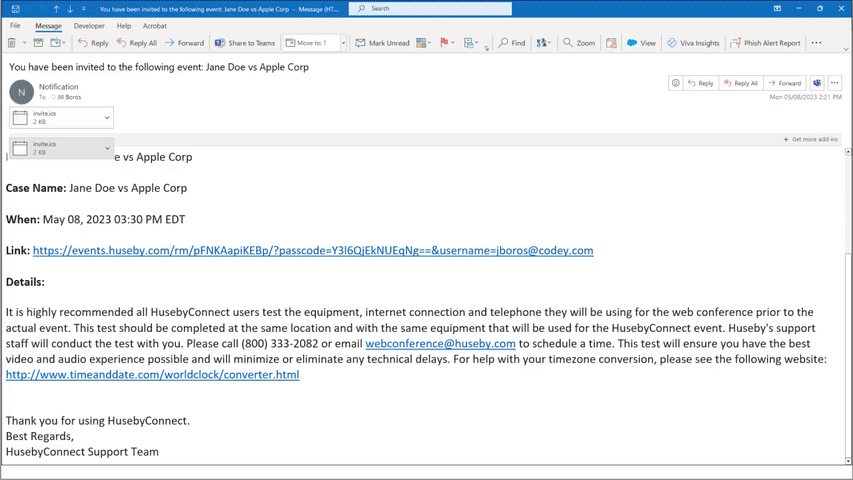Click Forward in message header
853x480 pixels.
coord(784,83)
